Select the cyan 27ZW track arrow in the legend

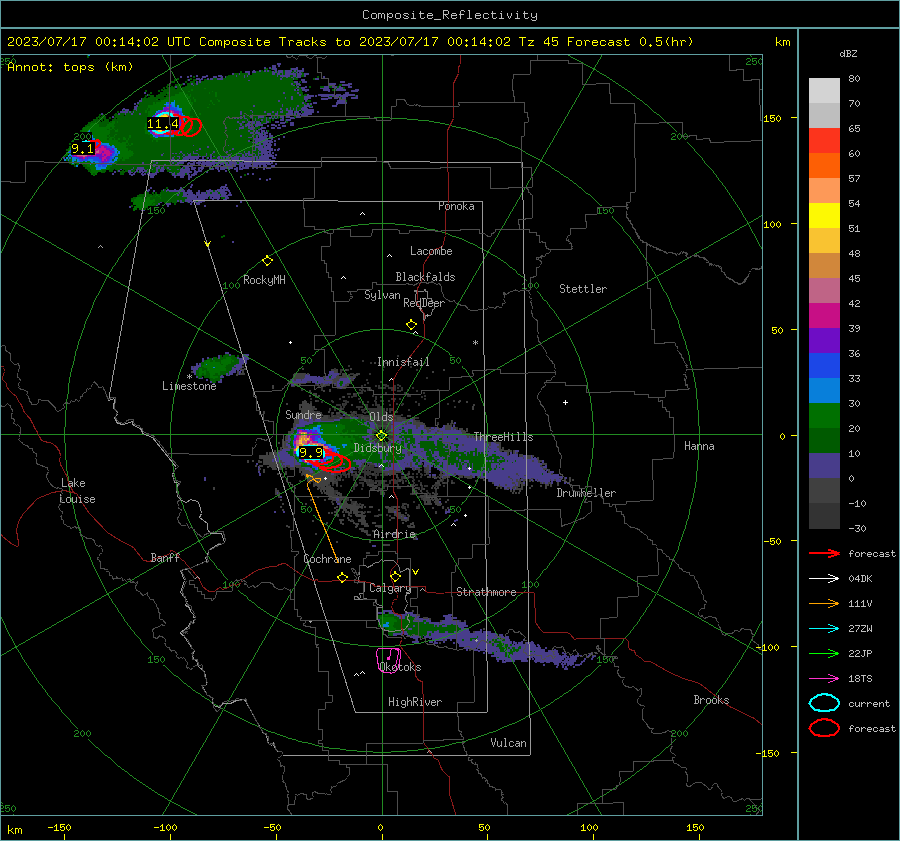coord(824,629)
